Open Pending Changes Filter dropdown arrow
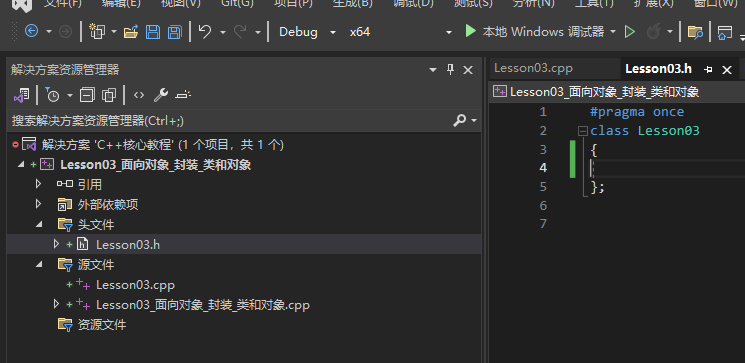 coord(70,96)
